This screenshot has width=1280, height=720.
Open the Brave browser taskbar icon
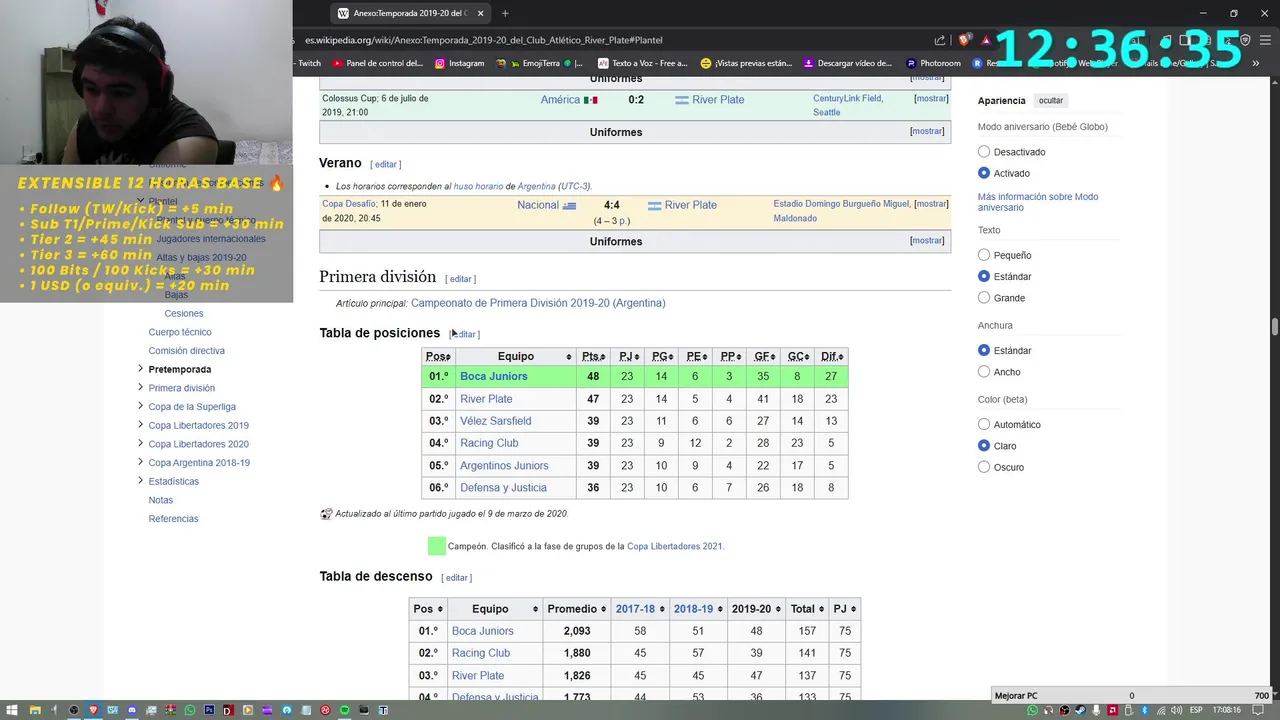tap(93, 710)
